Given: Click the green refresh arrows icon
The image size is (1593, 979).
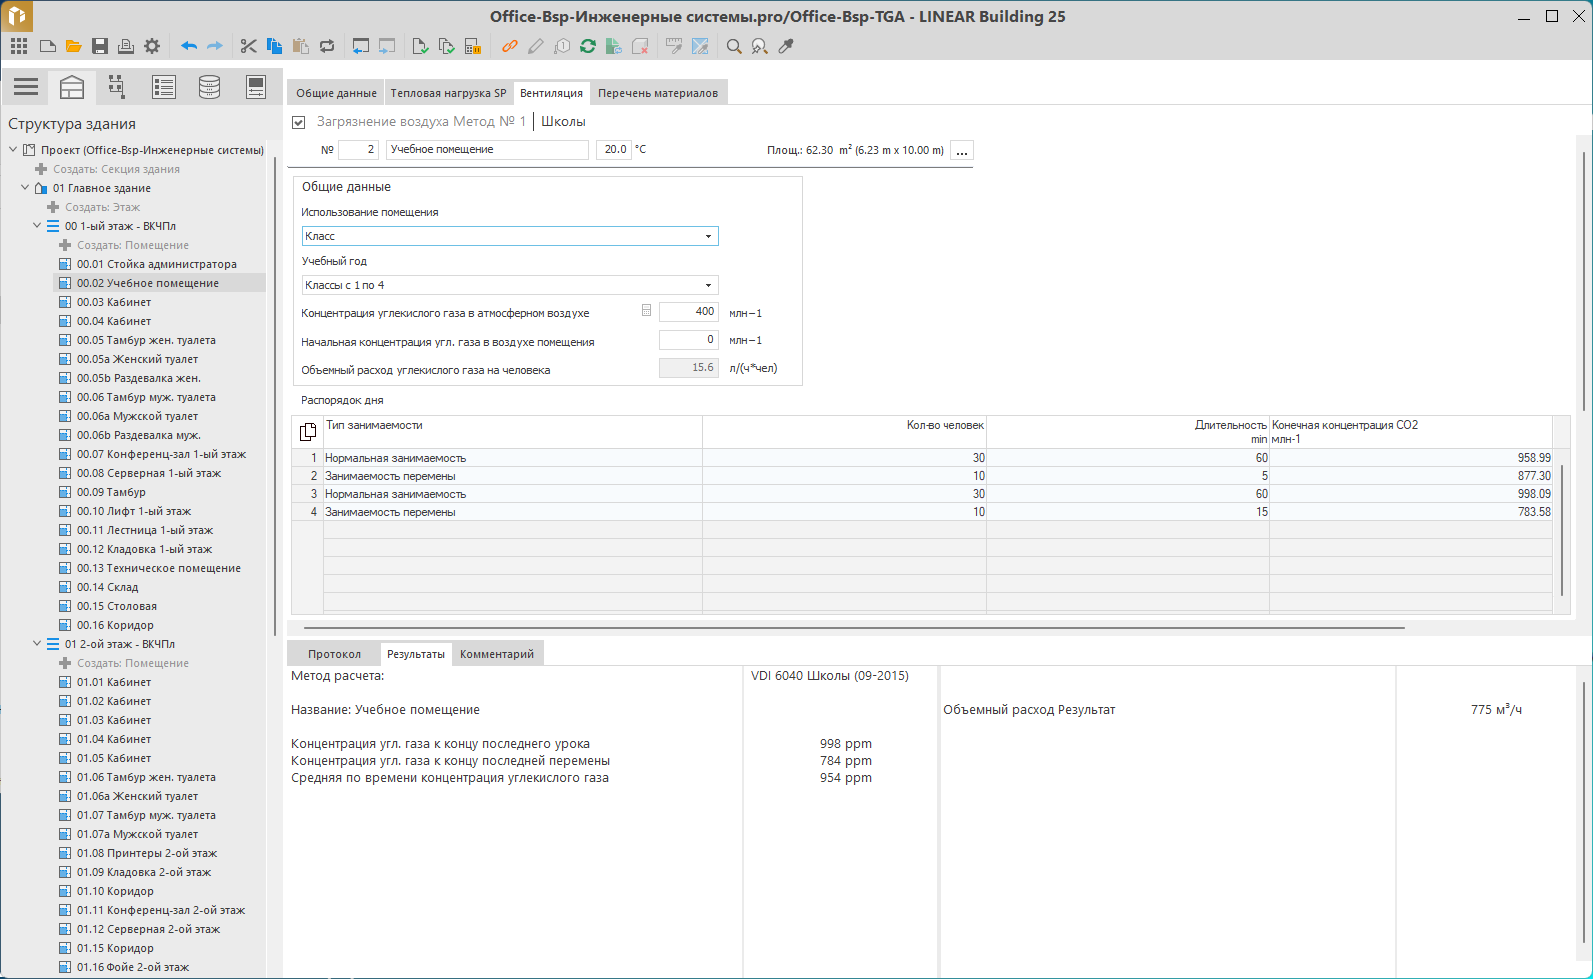Looking at the screenshot, I should pos(588,46).
